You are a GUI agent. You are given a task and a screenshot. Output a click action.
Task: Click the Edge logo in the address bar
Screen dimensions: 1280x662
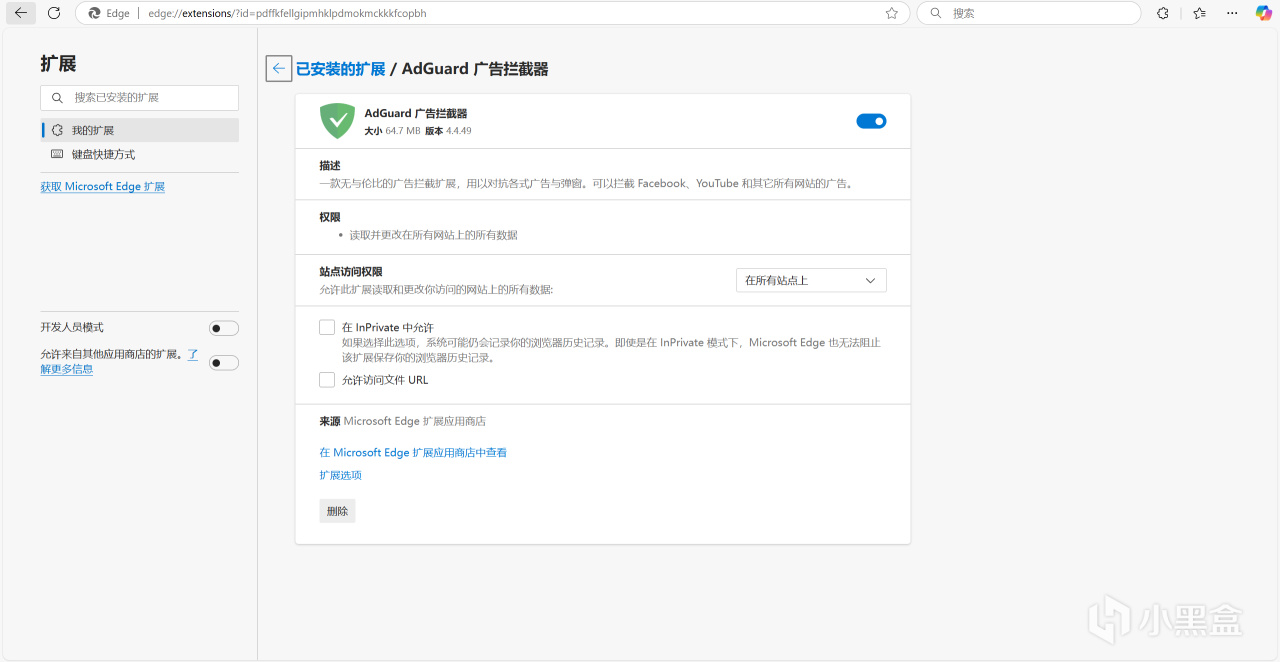click(x=94, y=13)
